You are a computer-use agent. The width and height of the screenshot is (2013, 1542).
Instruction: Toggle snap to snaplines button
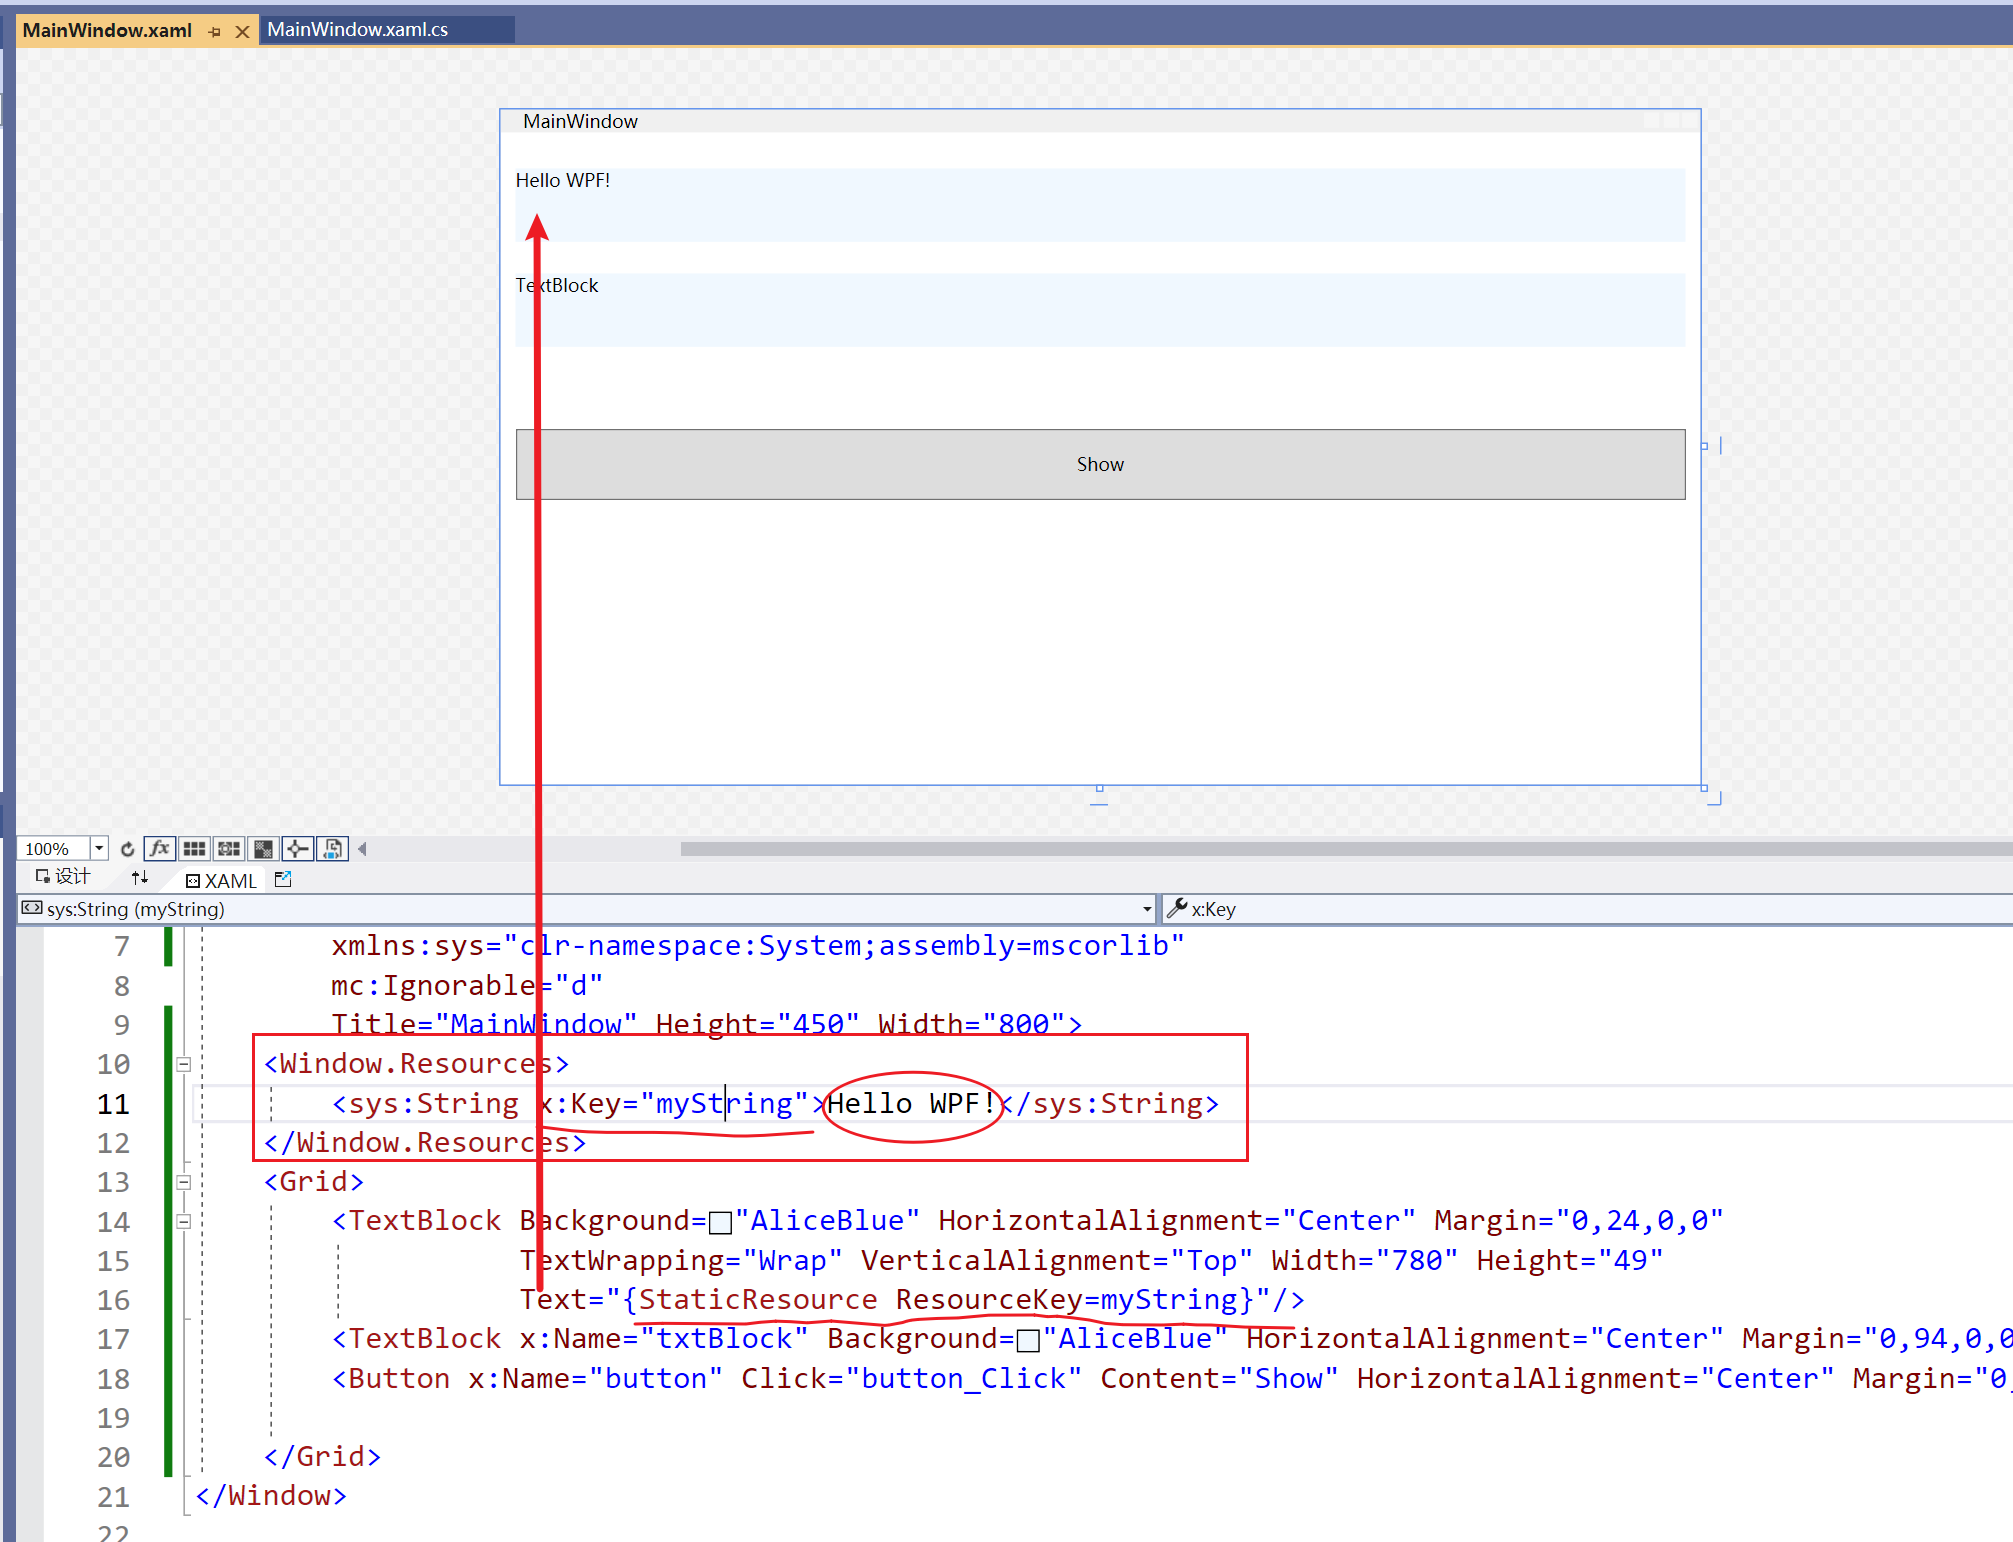pos(298,849)
